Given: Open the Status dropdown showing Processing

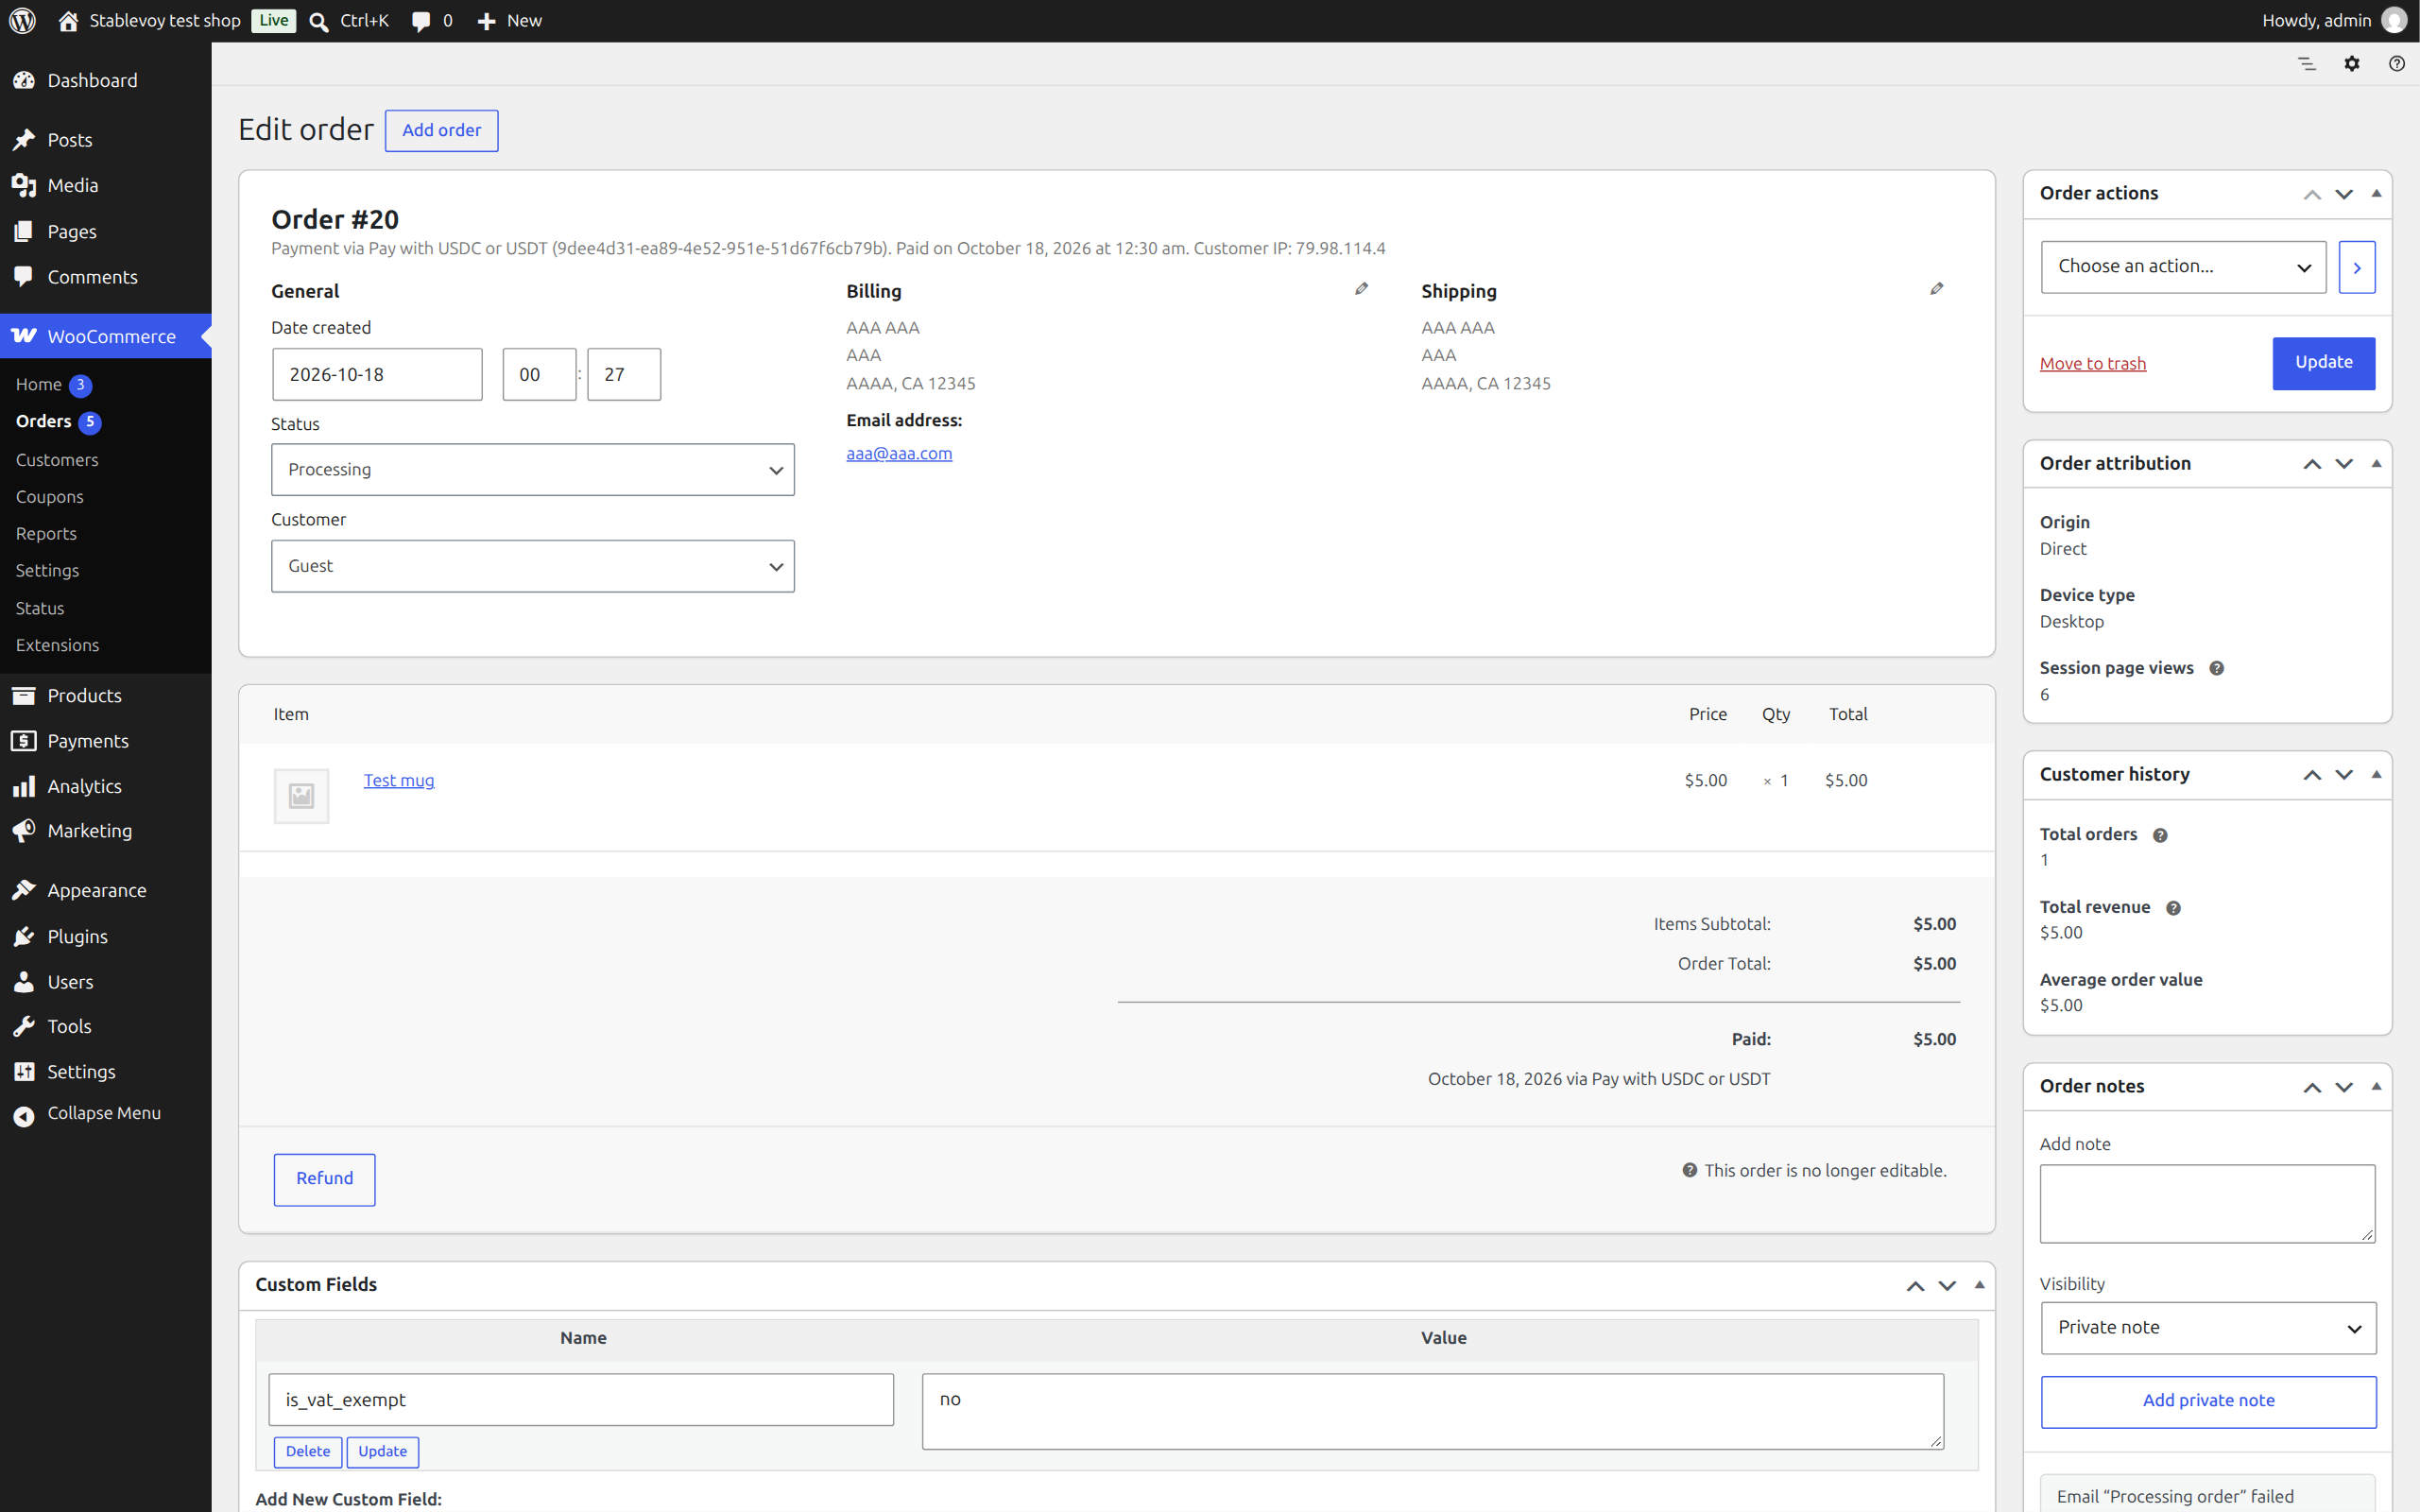Looking at the screenshot, I should click(x=533, y=470).
